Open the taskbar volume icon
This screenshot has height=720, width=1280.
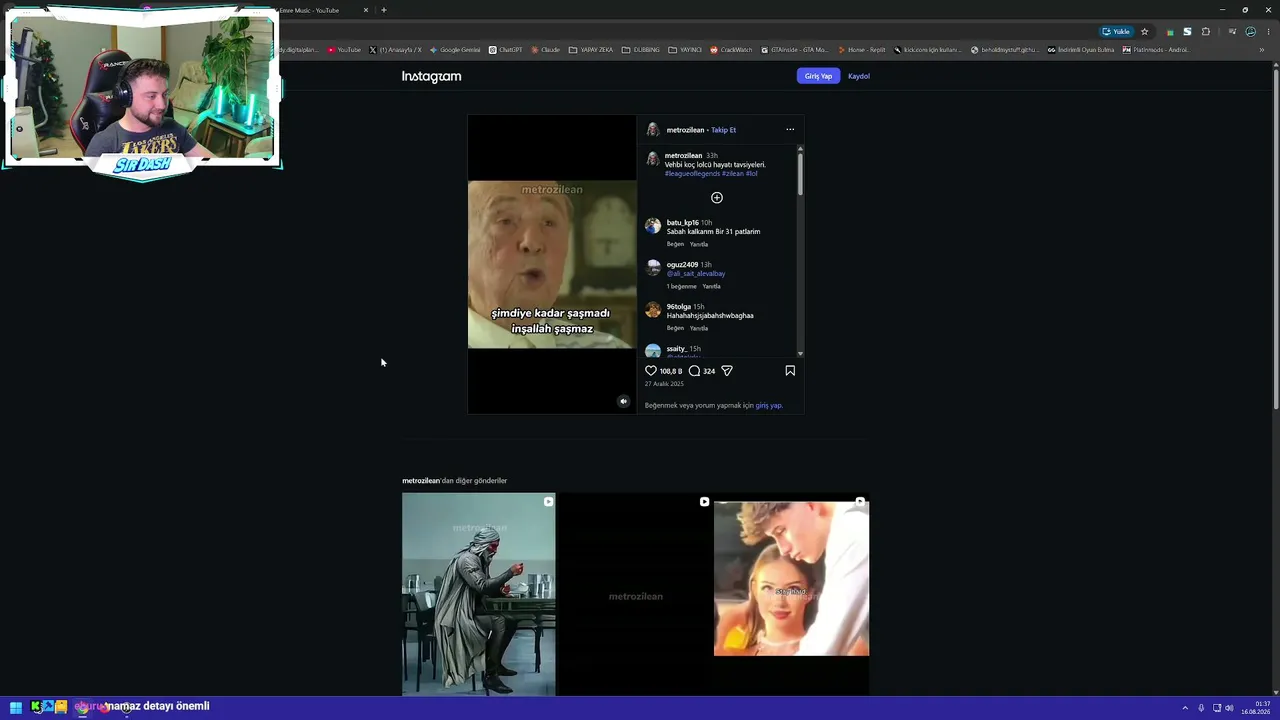pos(1229,708)
